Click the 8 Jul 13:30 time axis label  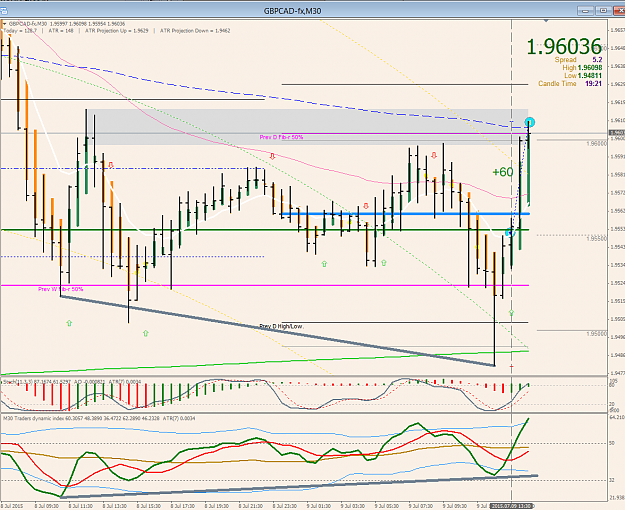[115, 506]
